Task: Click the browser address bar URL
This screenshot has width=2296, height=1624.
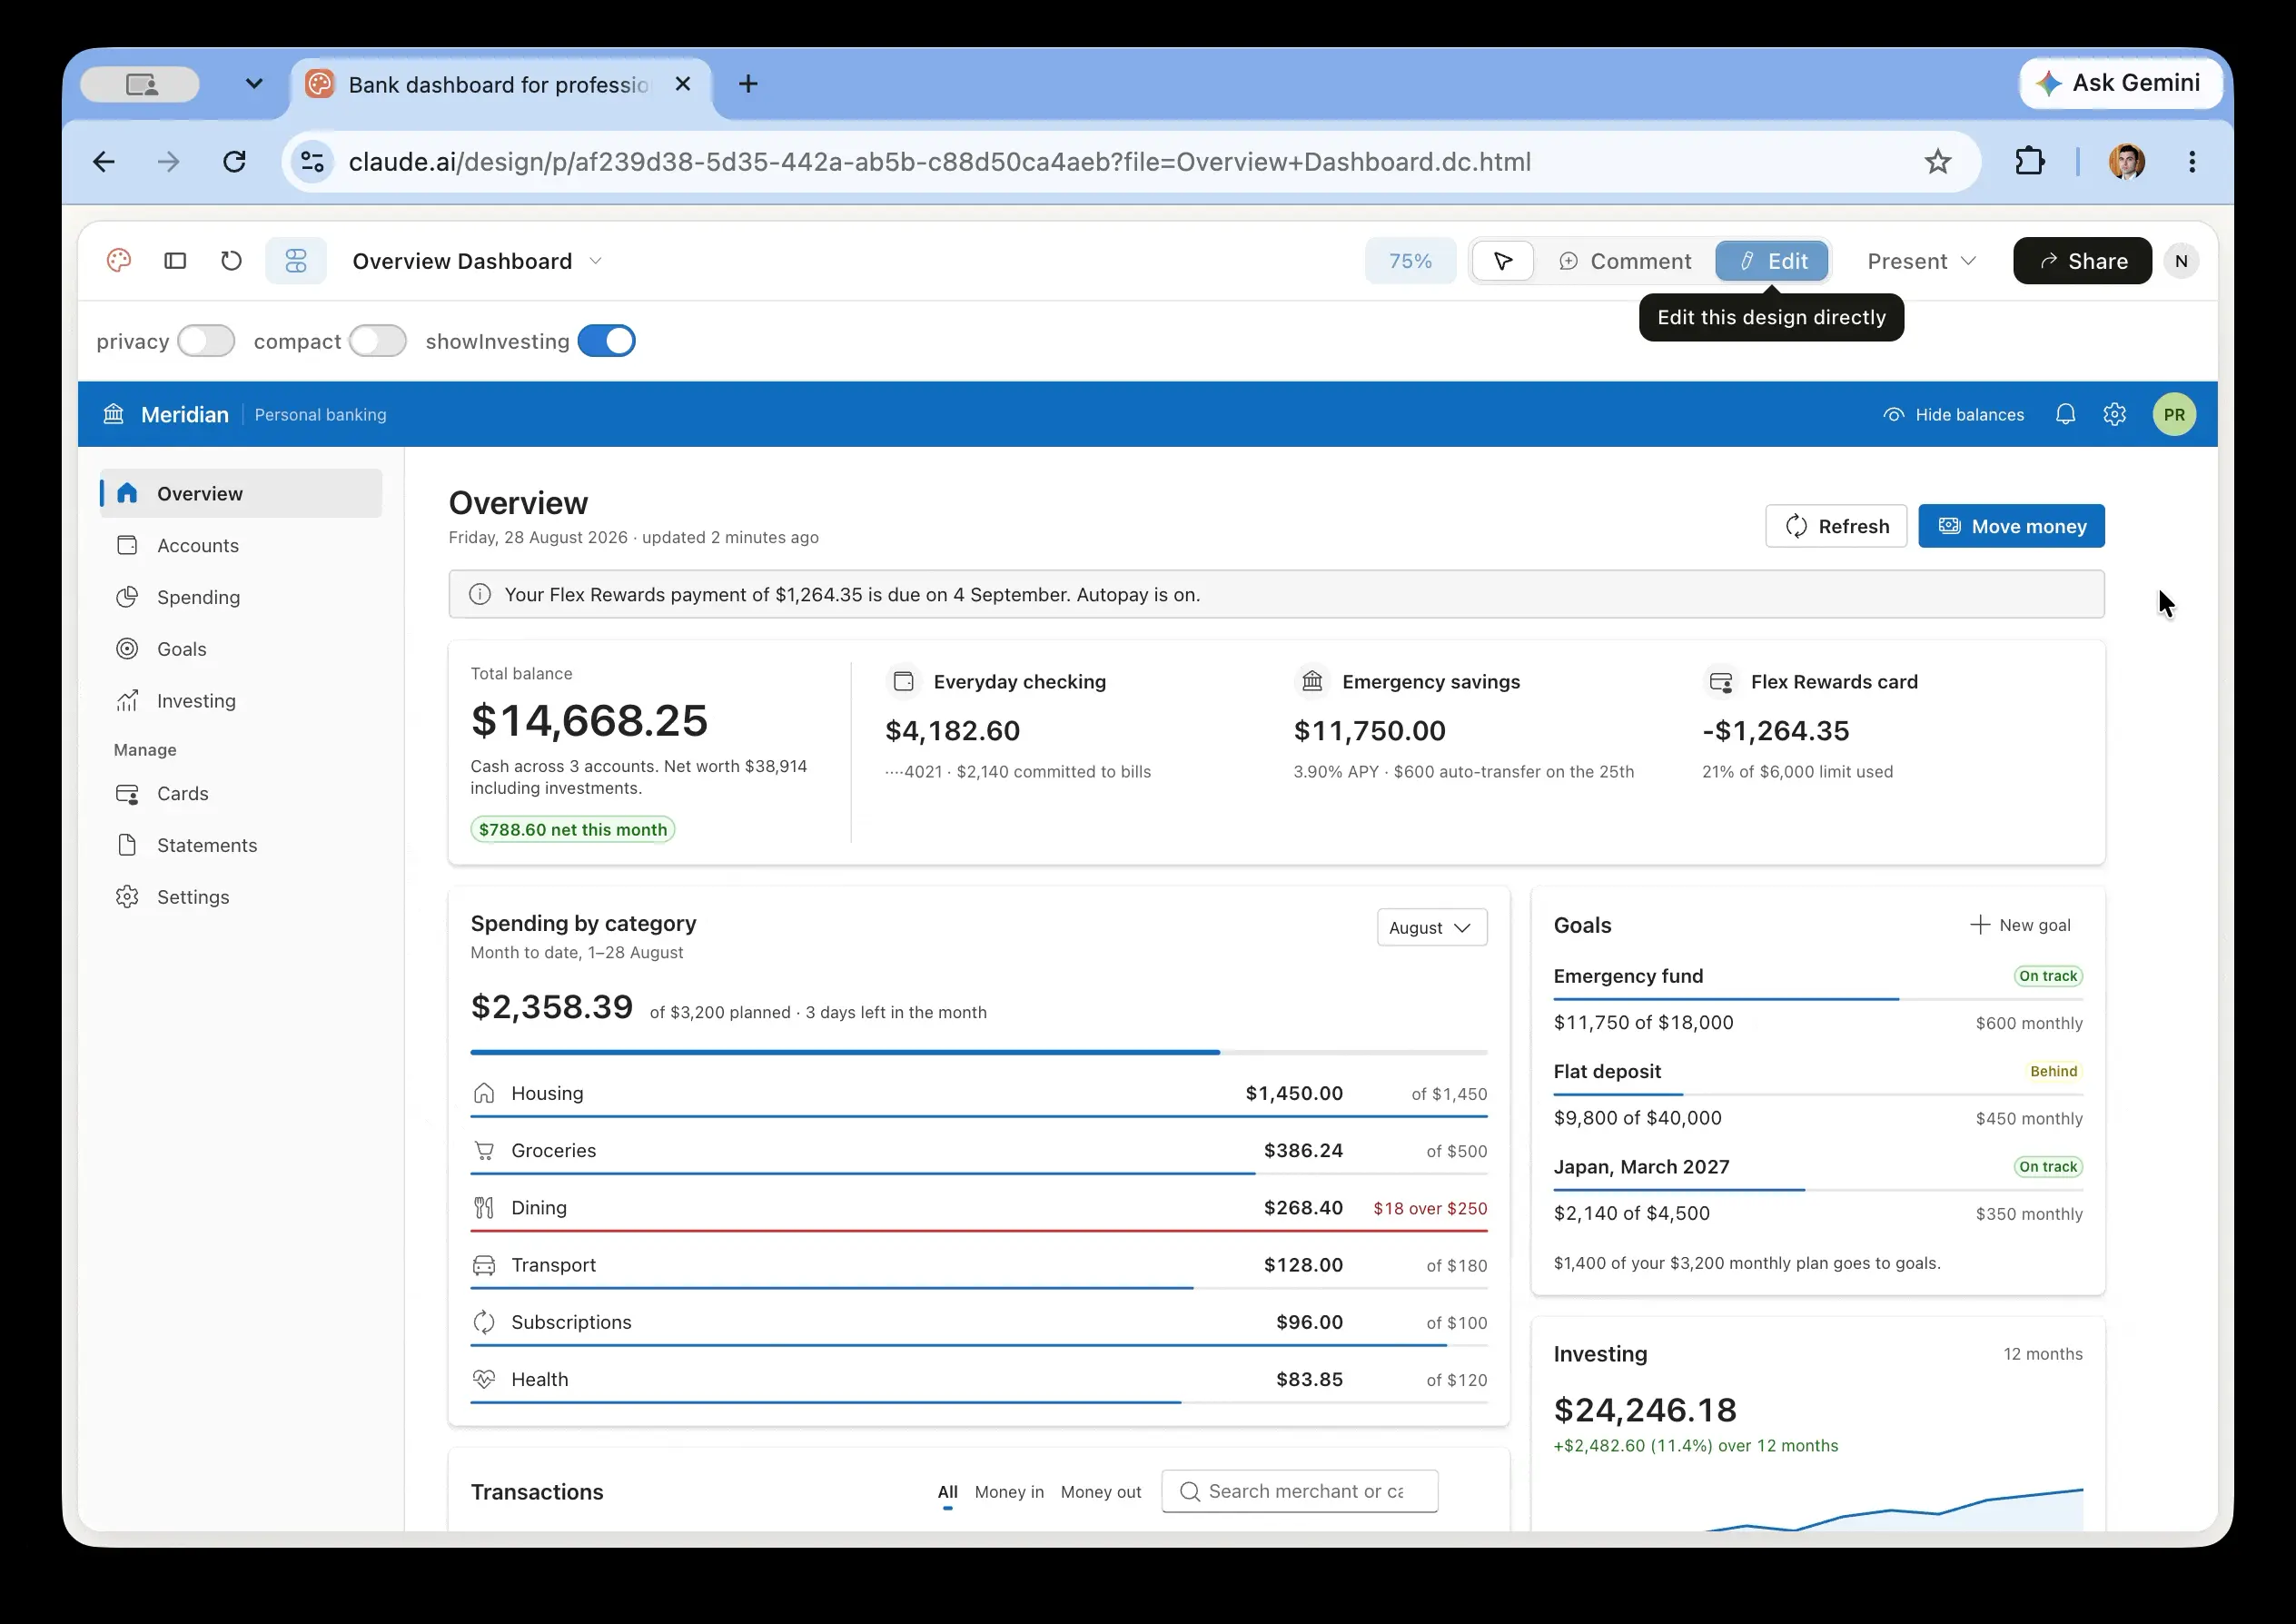Action: tap(939, 161)
